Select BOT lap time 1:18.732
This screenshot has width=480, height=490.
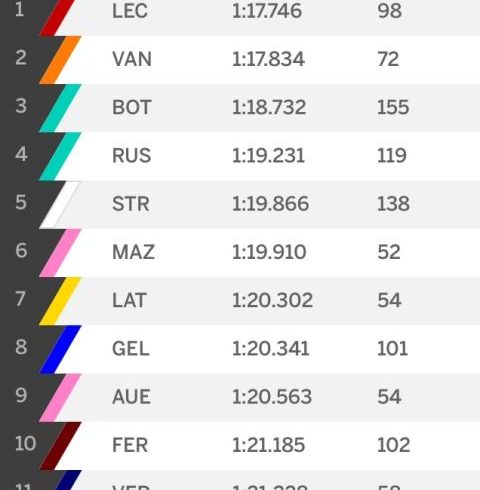(x=269, y=107)
